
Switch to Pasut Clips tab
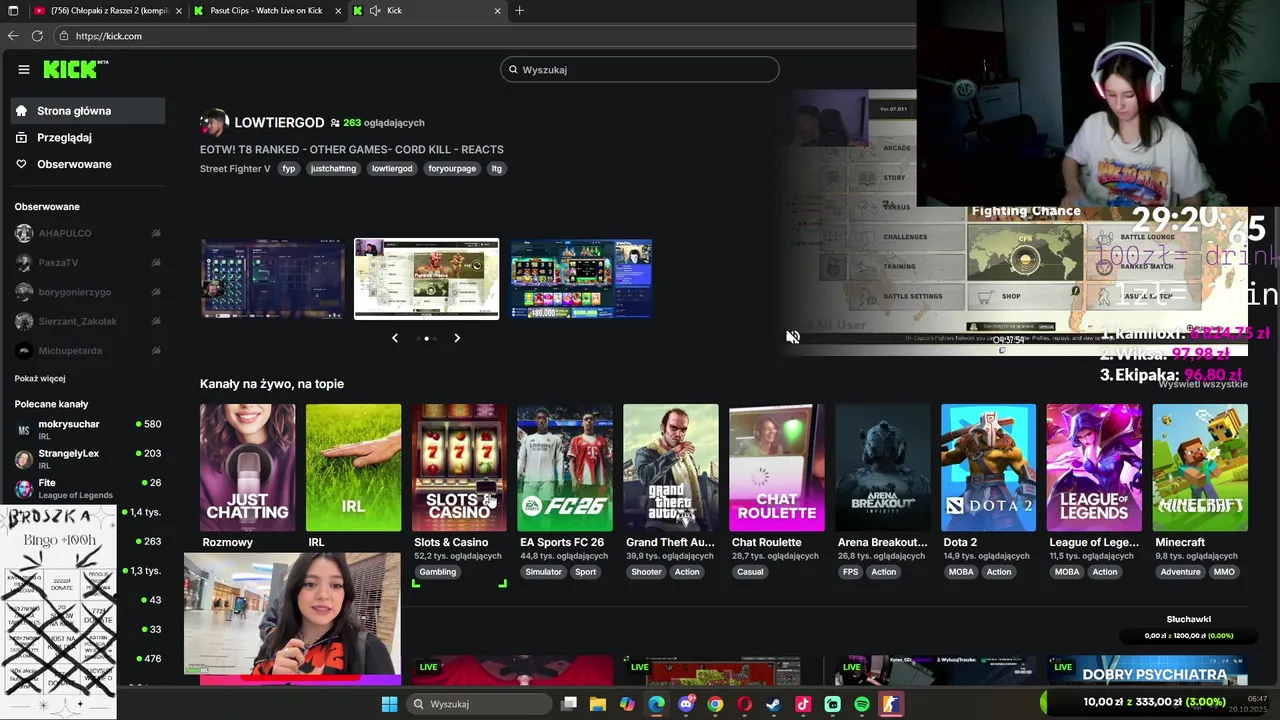[267, 11]
